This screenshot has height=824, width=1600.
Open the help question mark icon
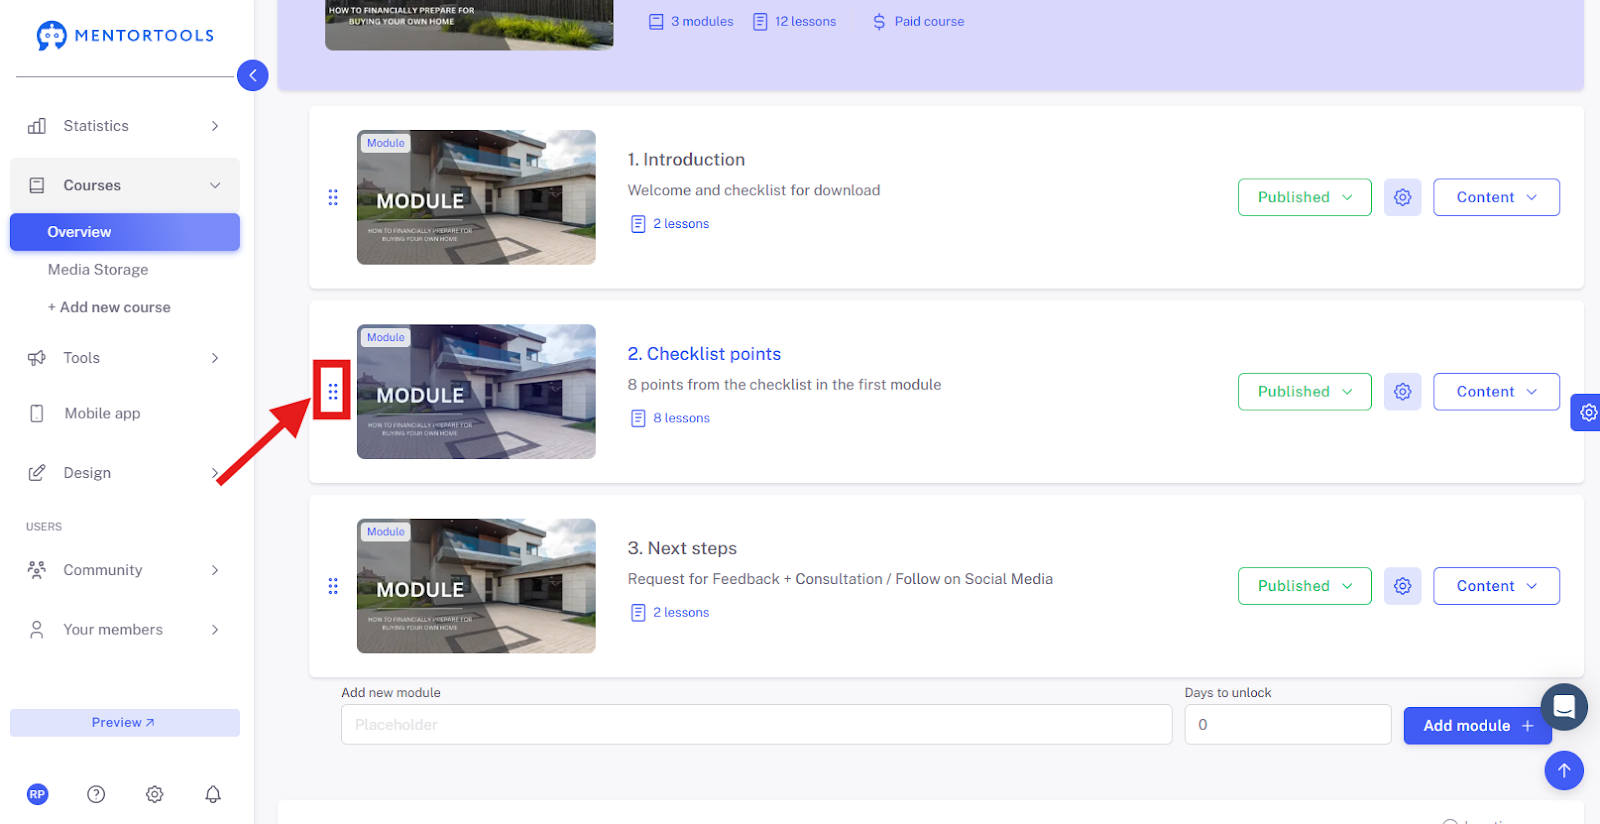coord(96,794)
